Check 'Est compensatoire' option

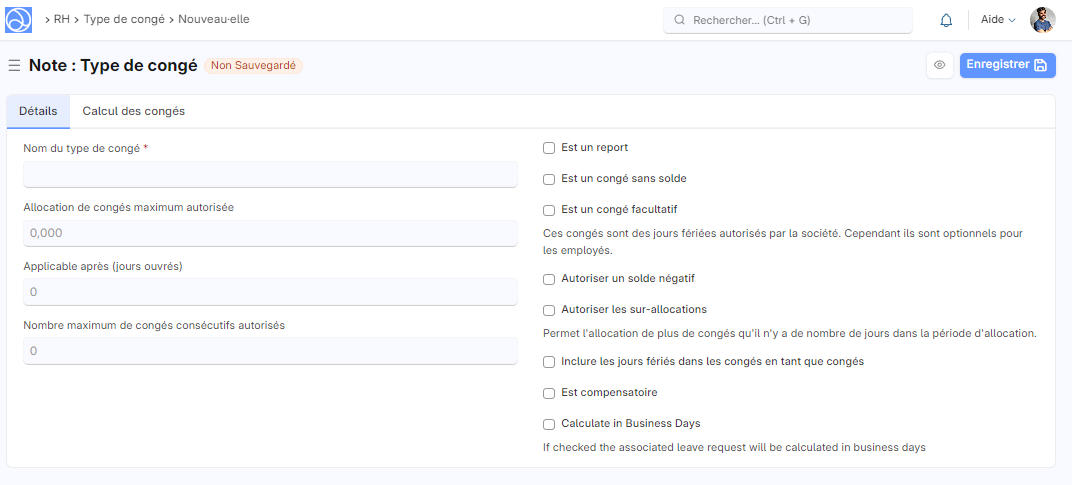point(549,393)
